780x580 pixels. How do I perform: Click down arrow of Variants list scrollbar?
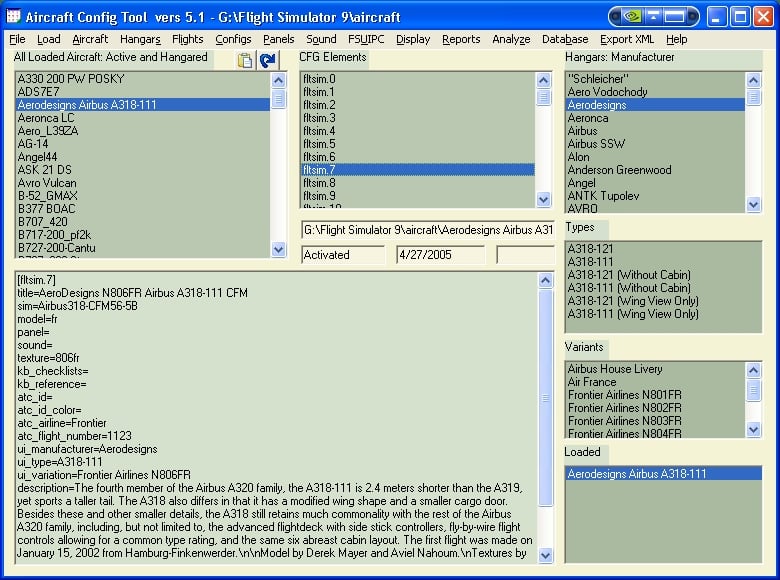(753, 429)
